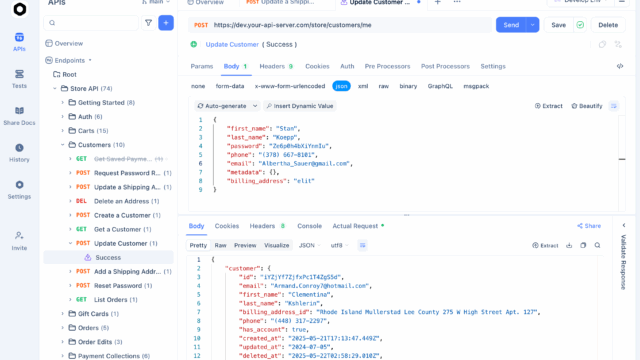
Task: Select json body type
Action: click(x=341, y=86)
